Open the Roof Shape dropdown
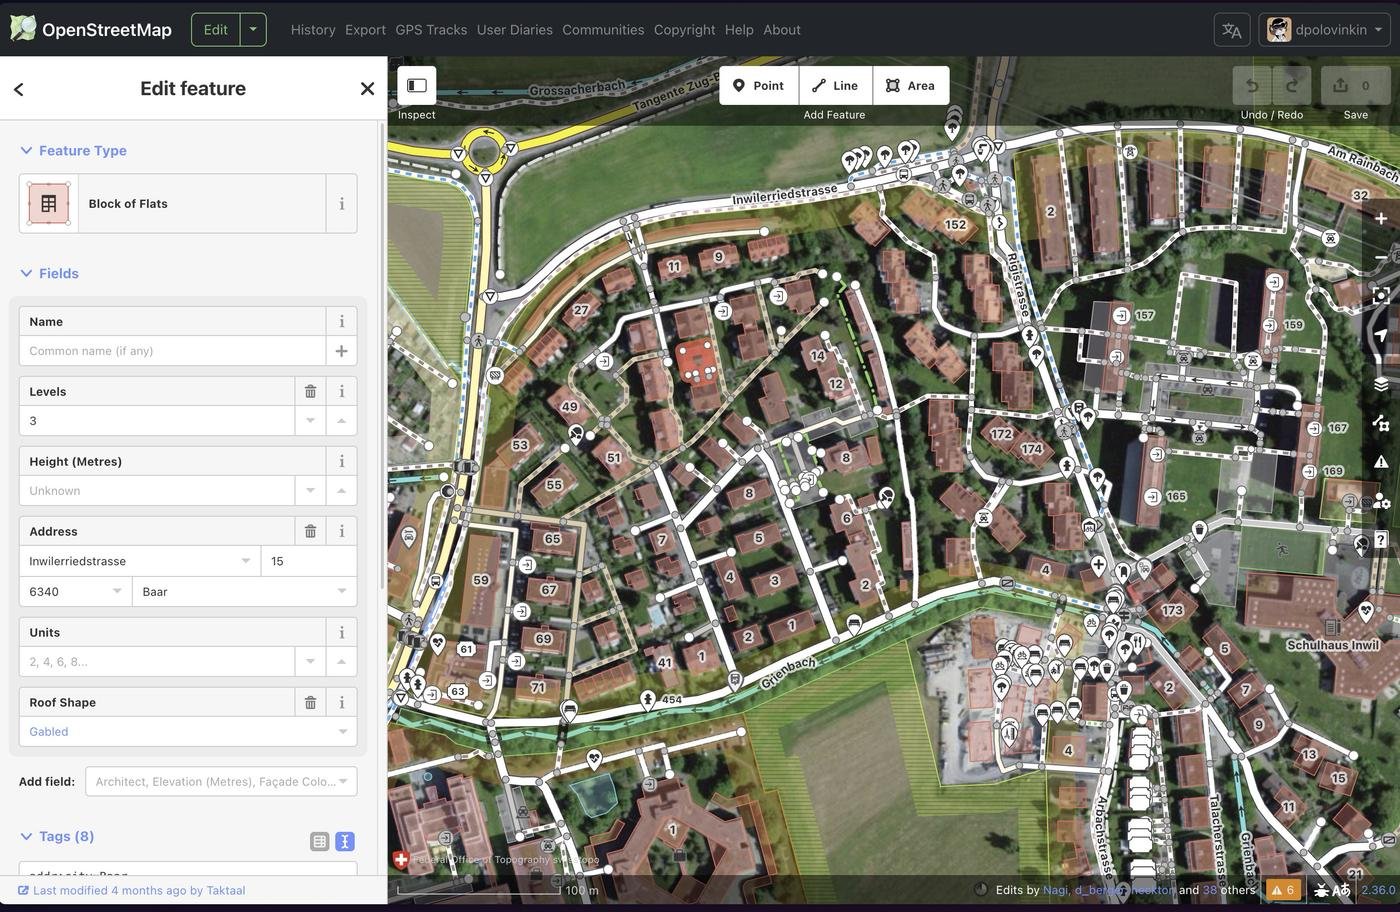 tap(342, 732)
